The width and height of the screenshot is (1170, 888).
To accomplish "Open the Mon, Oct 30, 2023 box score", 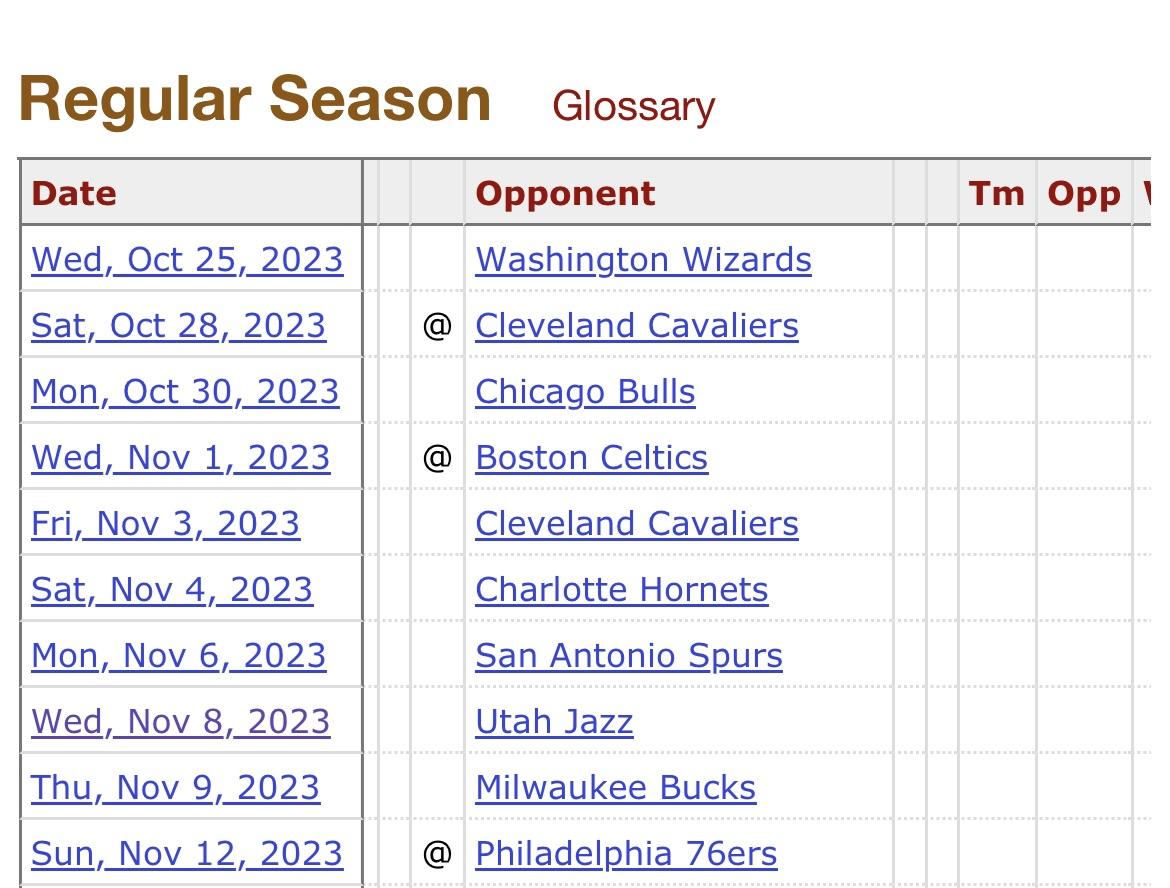I will (x=185, y=392).
